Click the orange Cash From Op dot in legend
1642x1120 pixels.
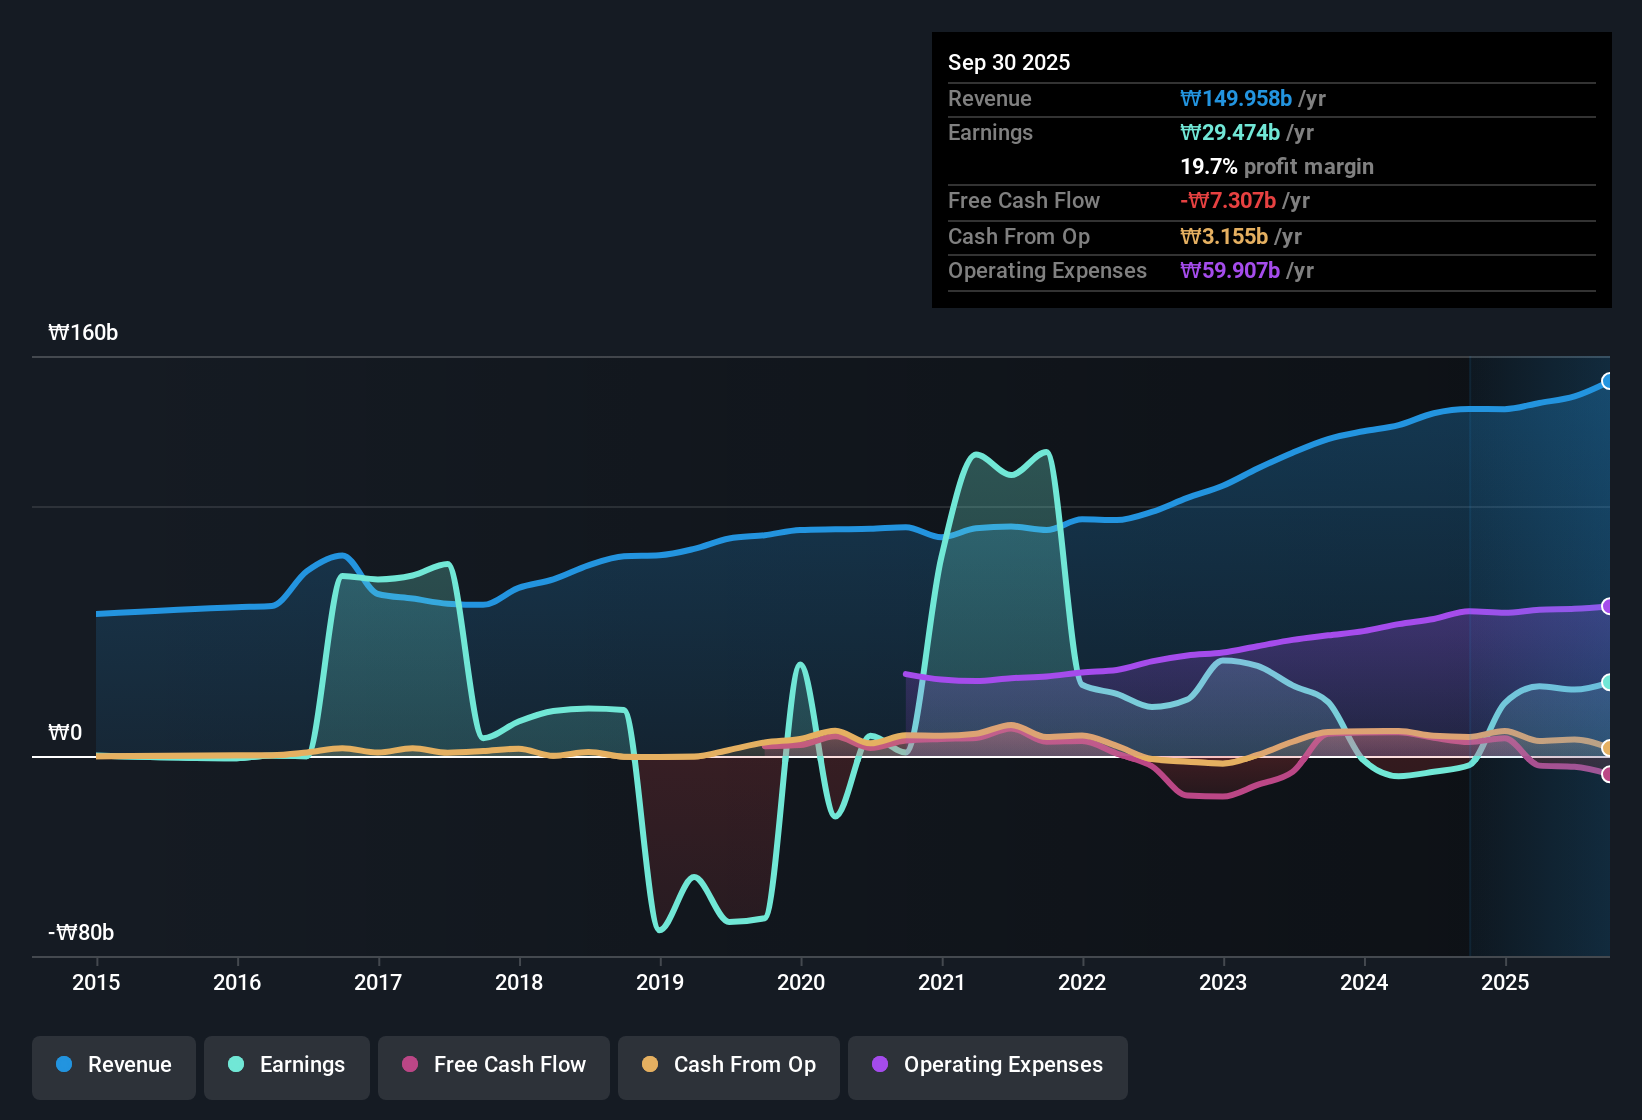pos(650,1065)
